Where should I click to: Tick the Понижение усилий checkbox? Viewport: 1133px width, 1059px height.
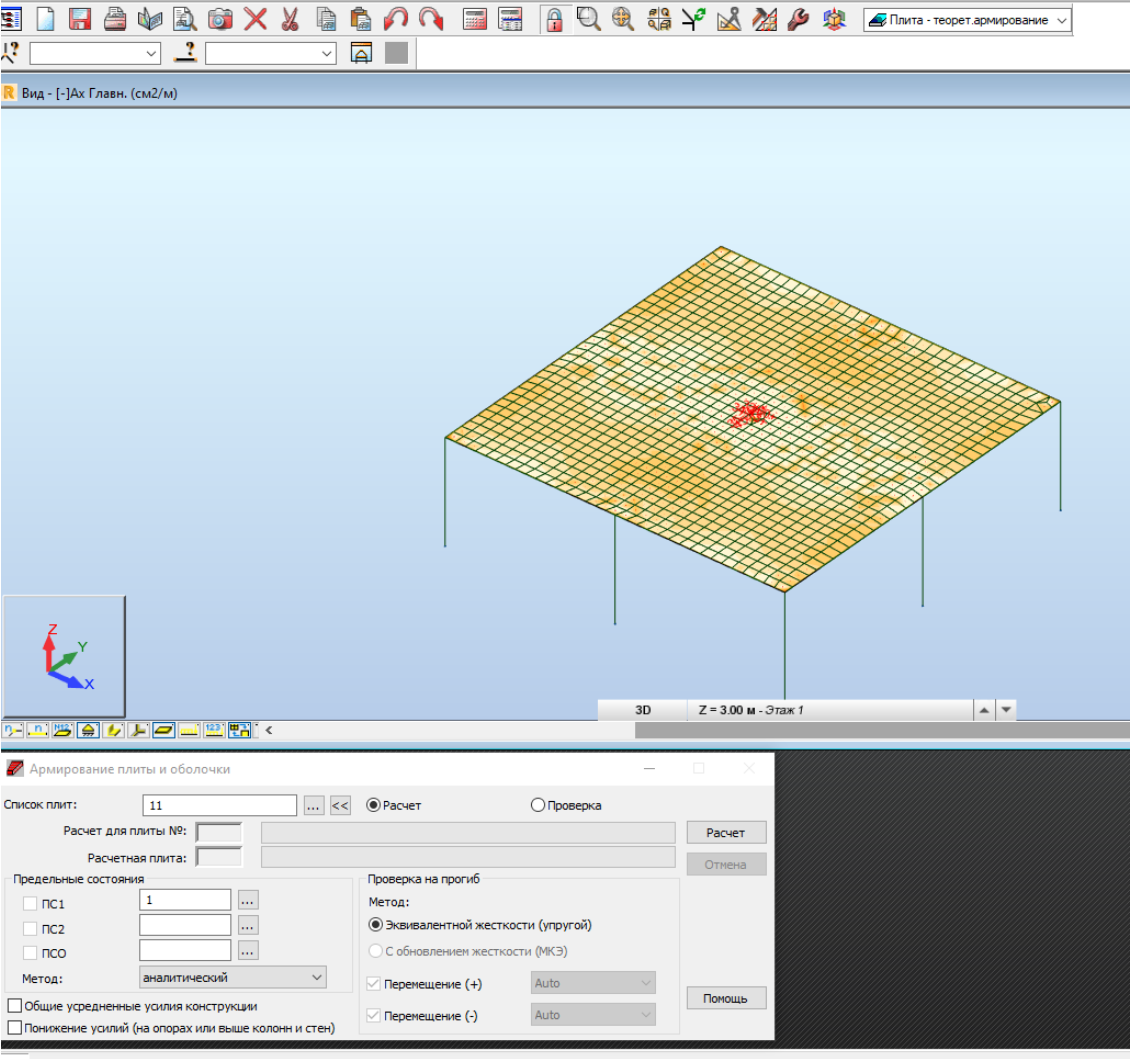(x=15, y=1028)
